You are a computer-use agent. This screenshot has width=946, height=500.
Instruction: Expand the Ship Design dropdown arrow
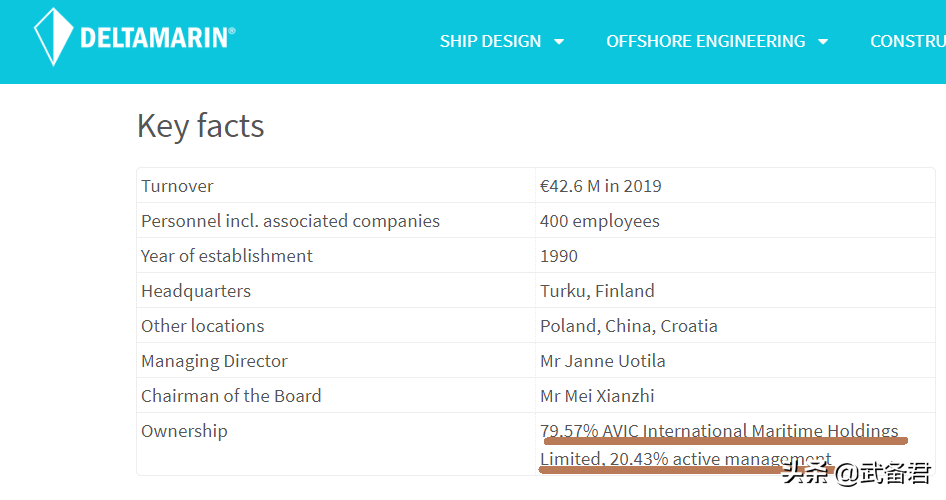tap(559, 42)
